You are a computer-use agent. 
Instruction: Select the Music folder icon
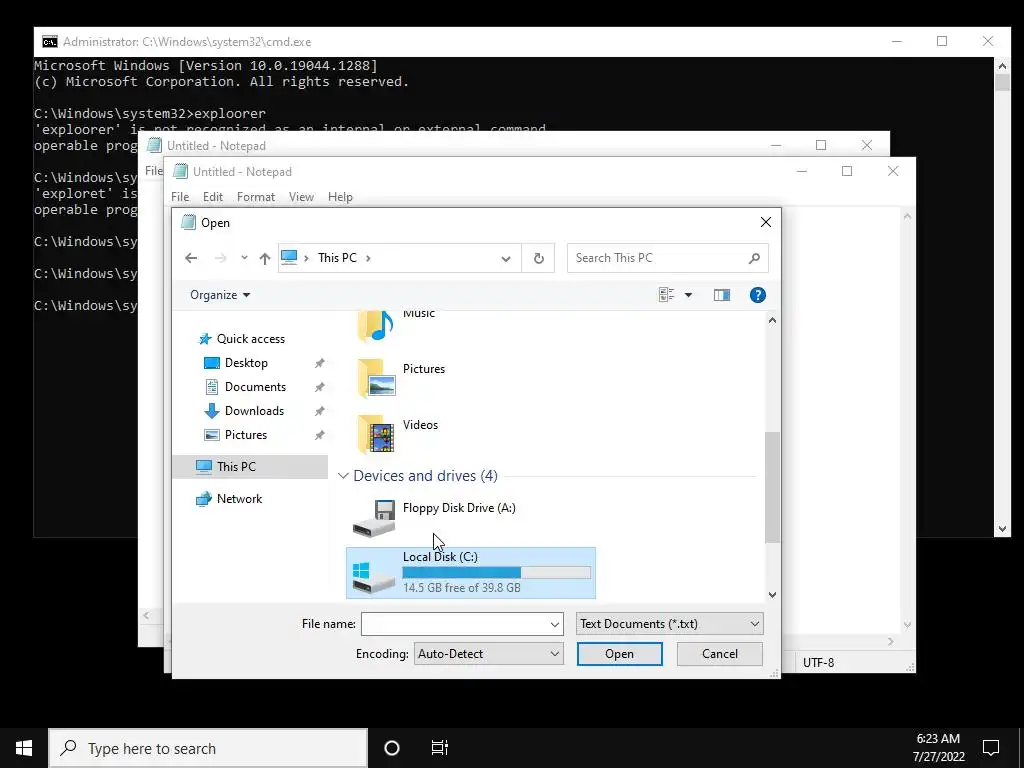[x=376, y=325]
